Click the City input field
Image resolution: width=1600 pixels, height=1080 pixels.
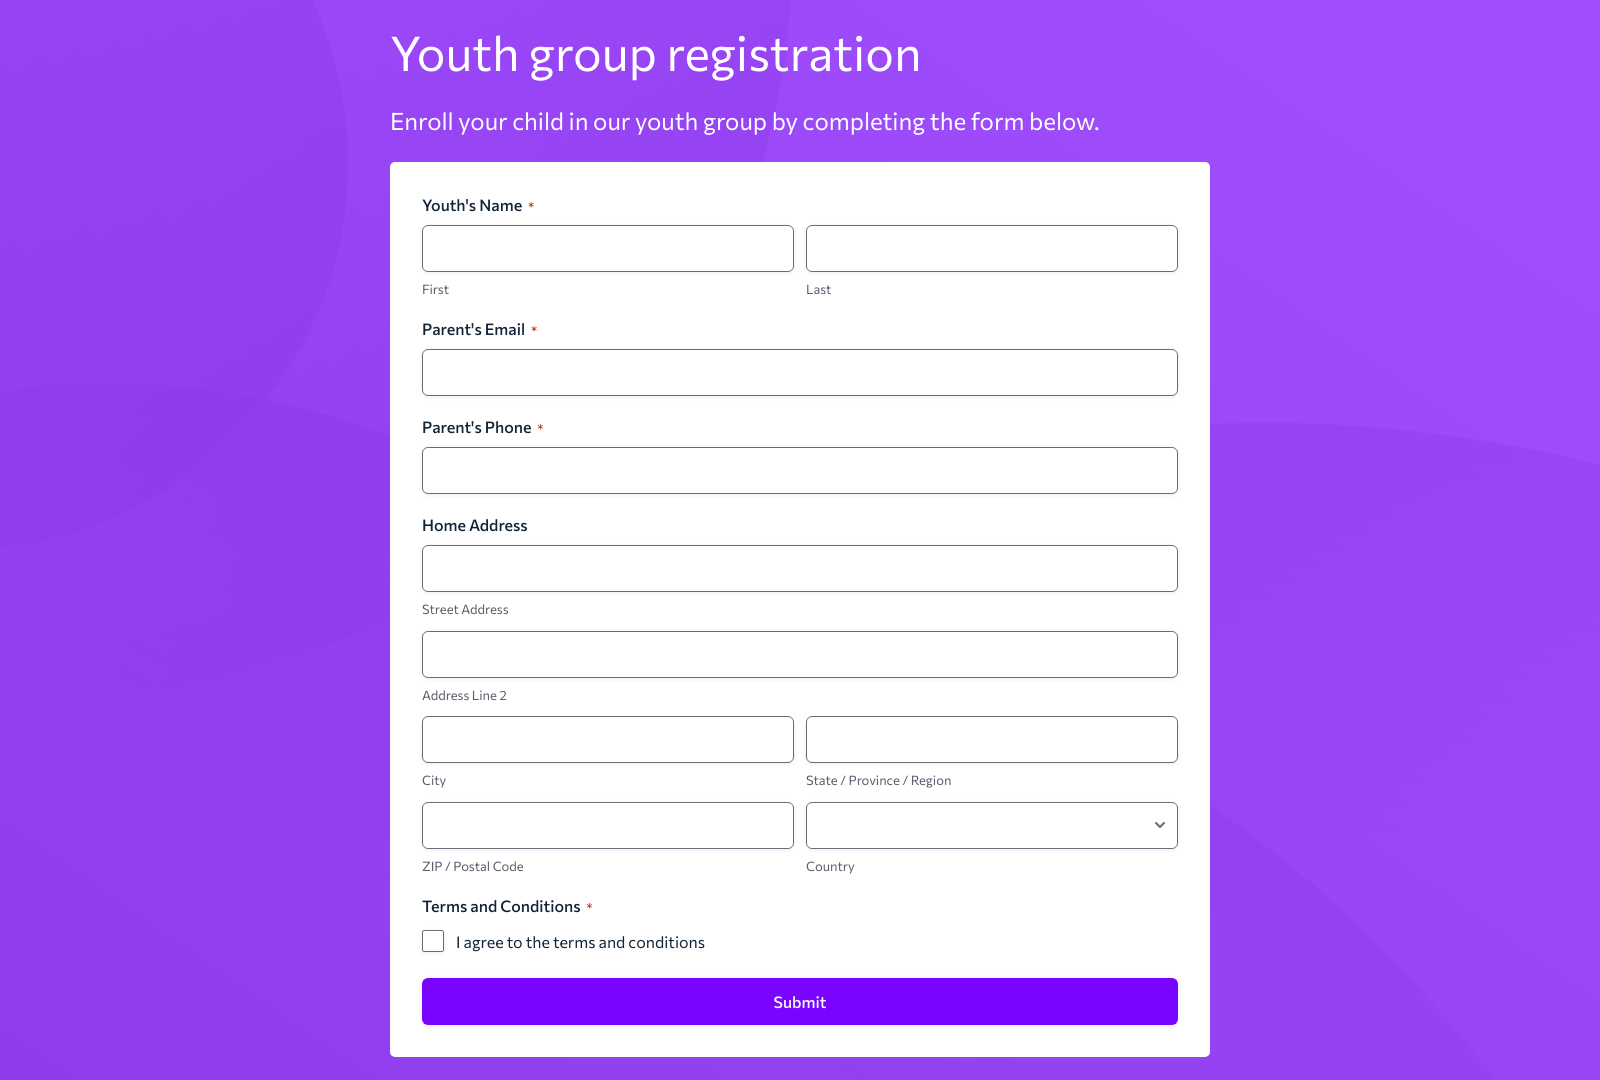click(x=607, y=739)
